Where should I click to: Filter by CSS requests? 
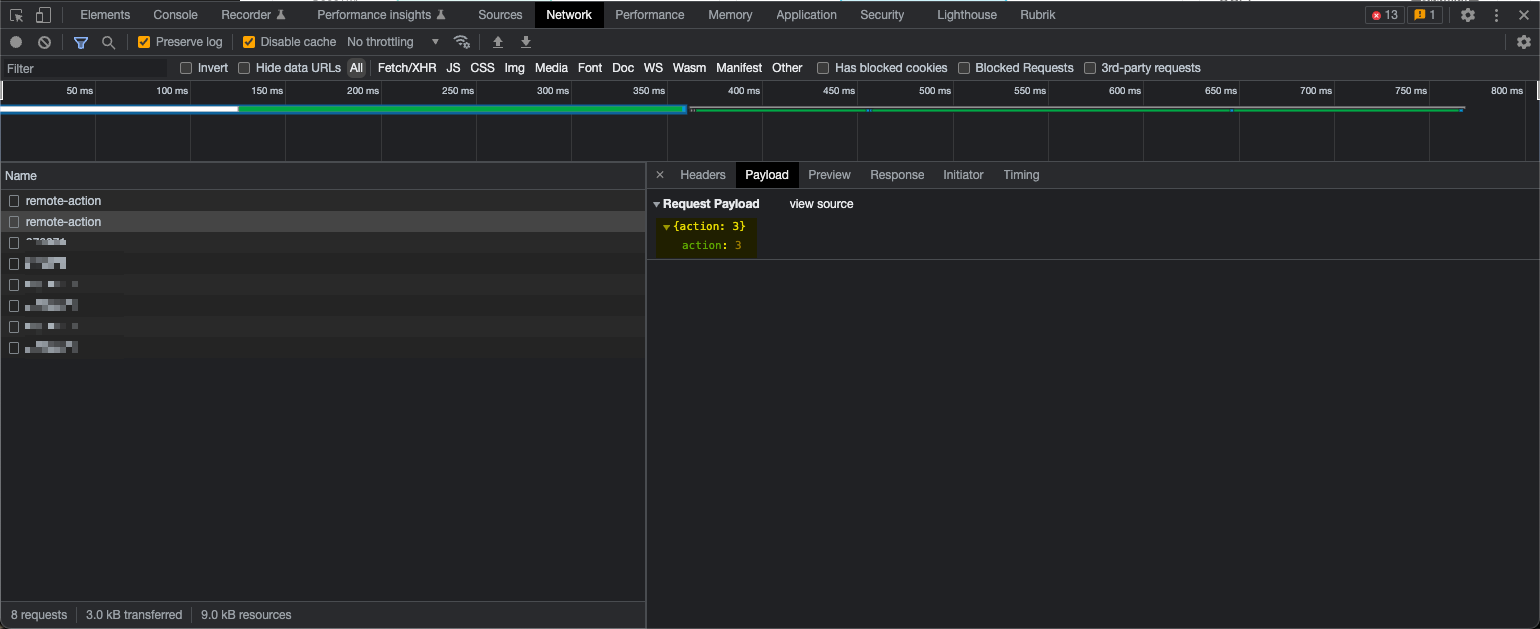(x=482, y=68)
